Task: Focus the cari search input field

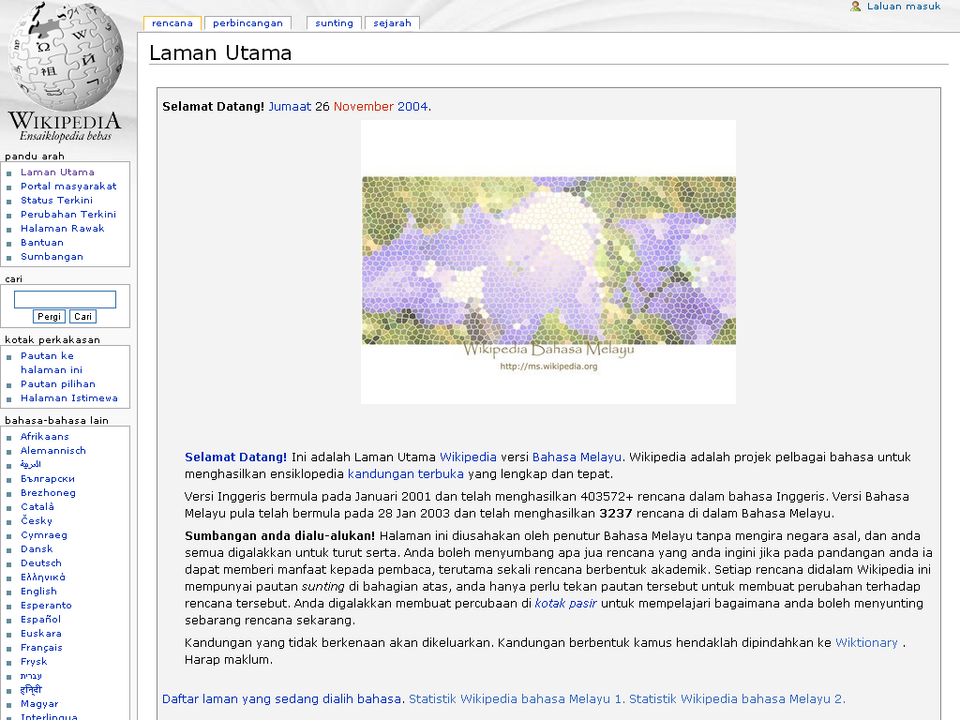Action: tap(65, 299)
